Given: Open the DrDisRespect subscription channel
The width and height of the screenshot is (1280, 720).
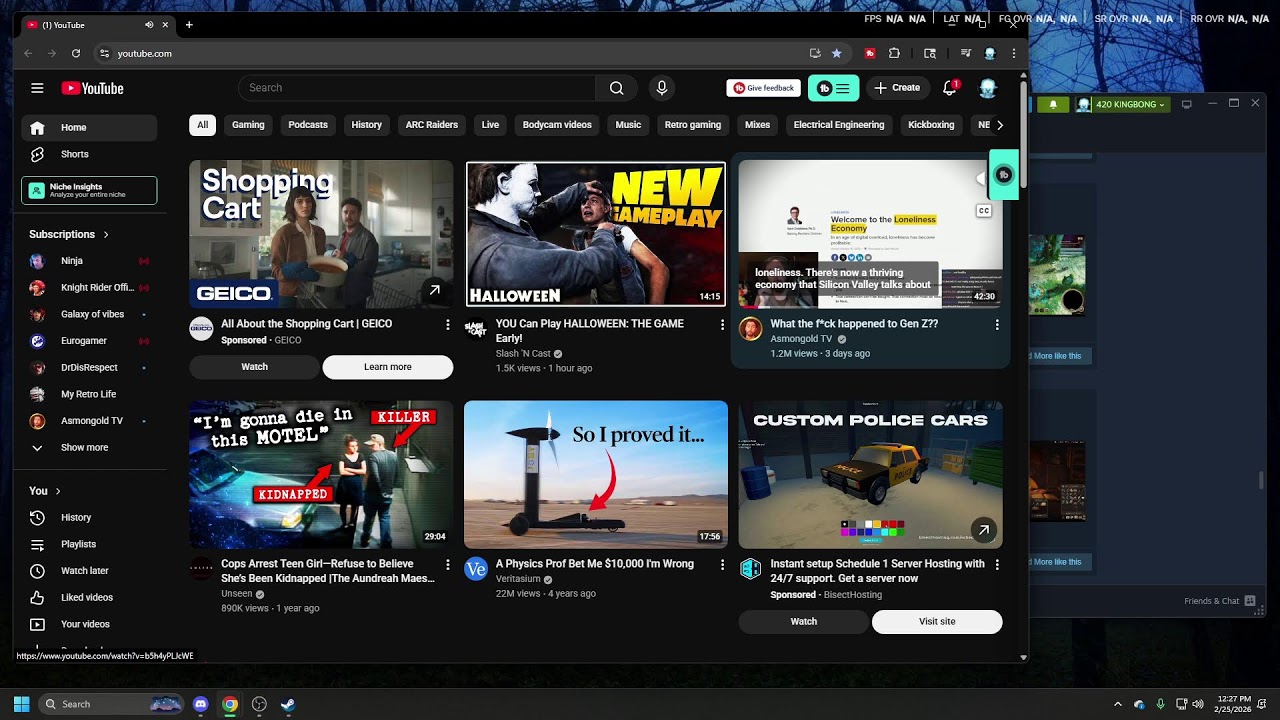Looking at the screenshot, I should coord(89,367).
